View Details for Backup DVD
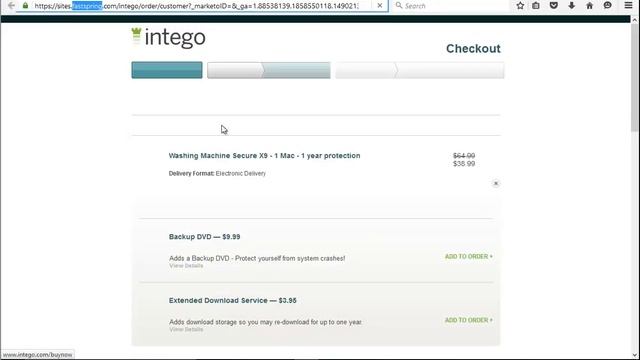Image resolution: width=640 pixels, height=360 pixels. (186, 266)
